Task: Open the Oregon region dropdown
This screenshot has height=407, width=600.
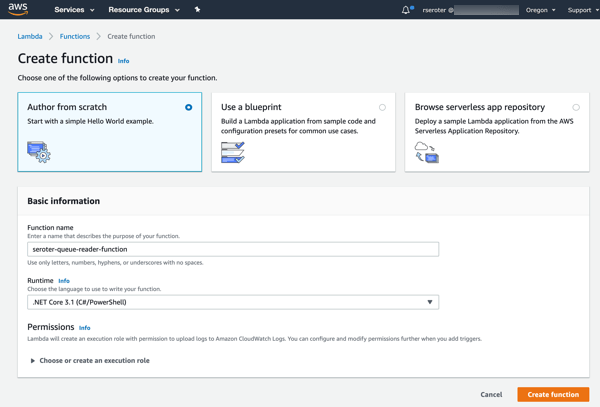Action: [540, 10]
